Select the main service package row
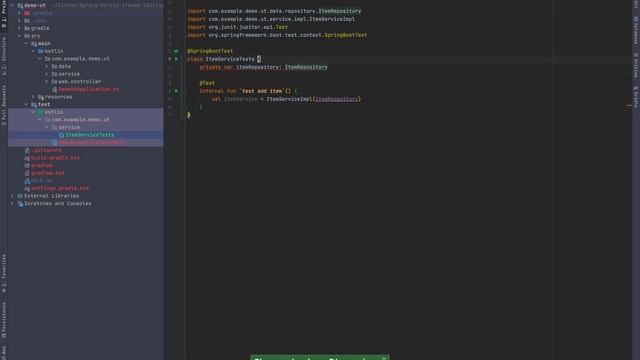 [x=86, y=74]
